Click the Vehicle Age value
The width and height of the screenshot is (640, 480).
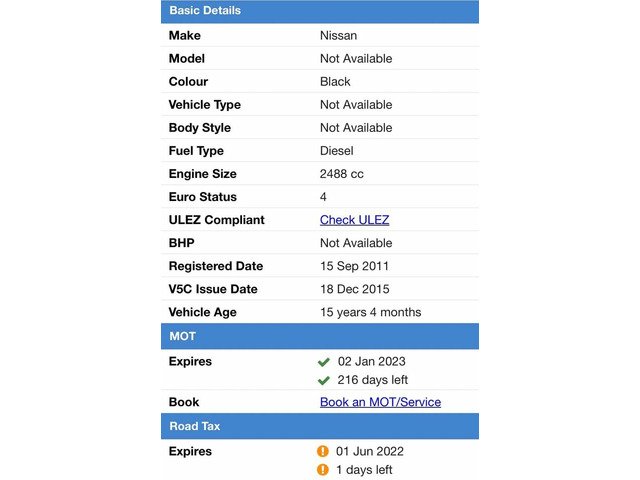coord(371,312)
